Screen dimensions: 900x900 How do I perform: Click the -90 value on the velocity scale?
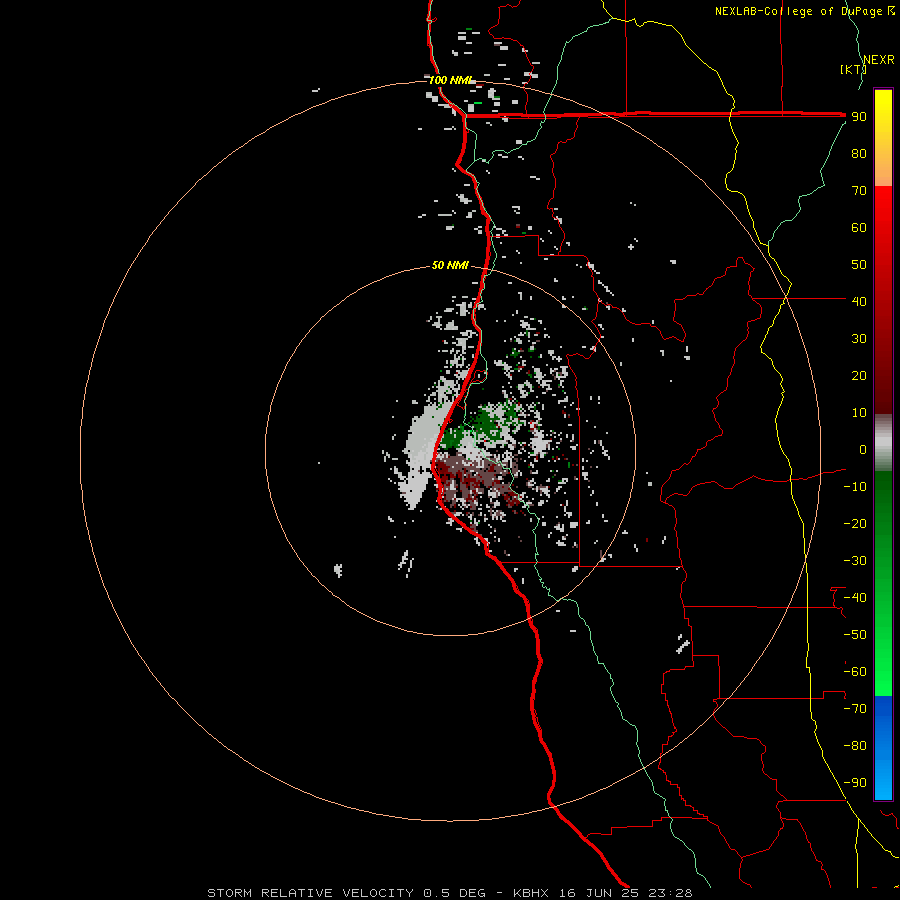(855, 783)
